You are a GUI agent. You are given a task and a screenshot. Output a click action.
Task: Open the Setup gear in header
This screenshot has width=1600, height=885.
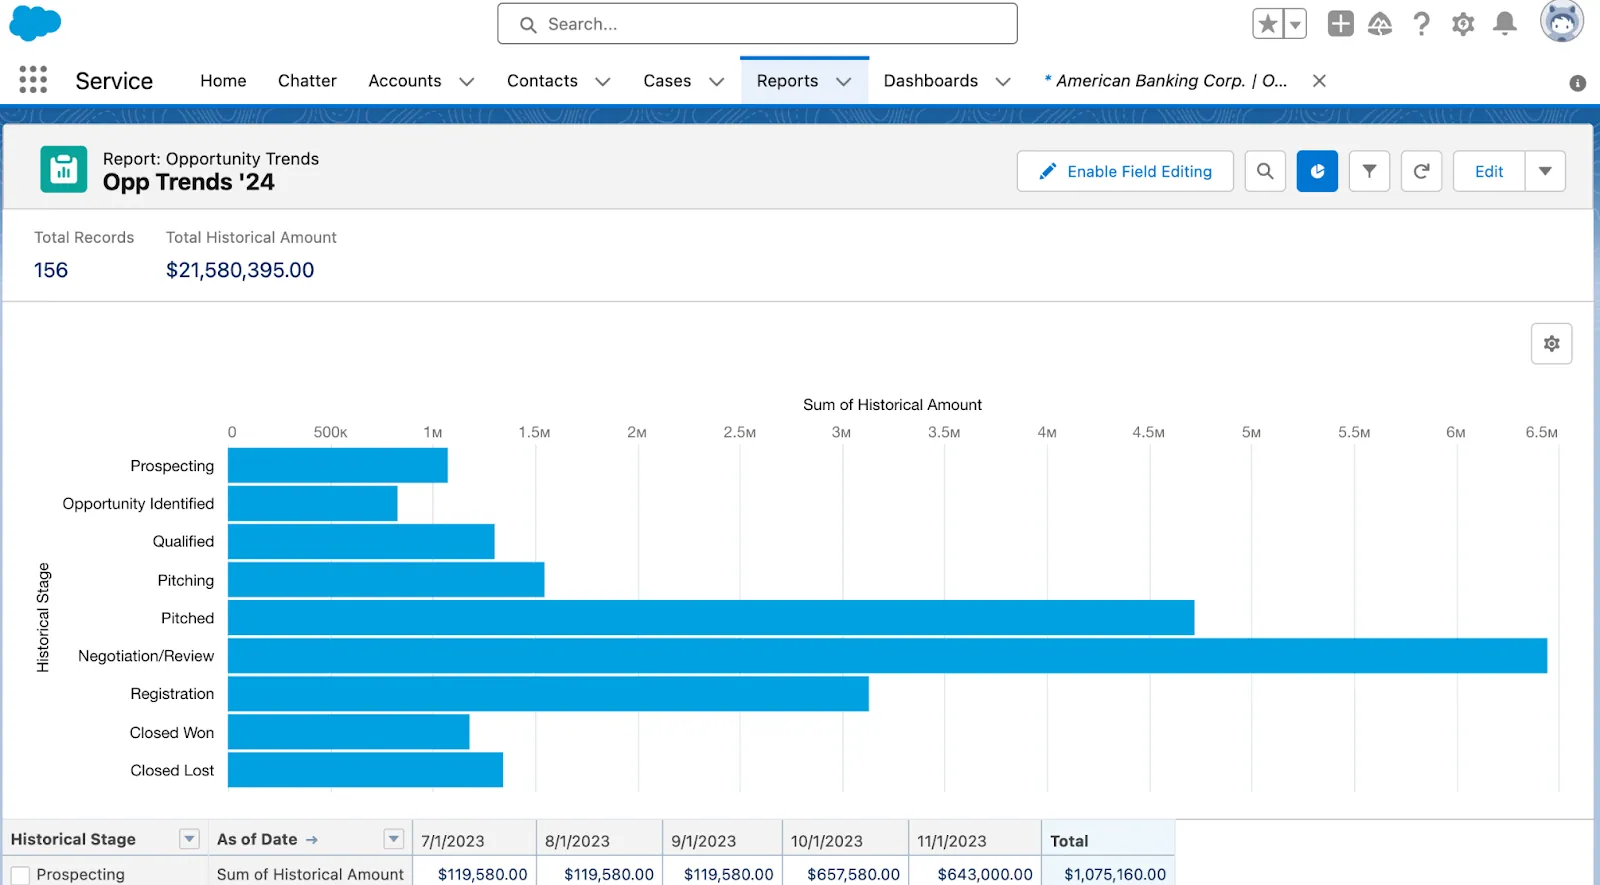1463,24
